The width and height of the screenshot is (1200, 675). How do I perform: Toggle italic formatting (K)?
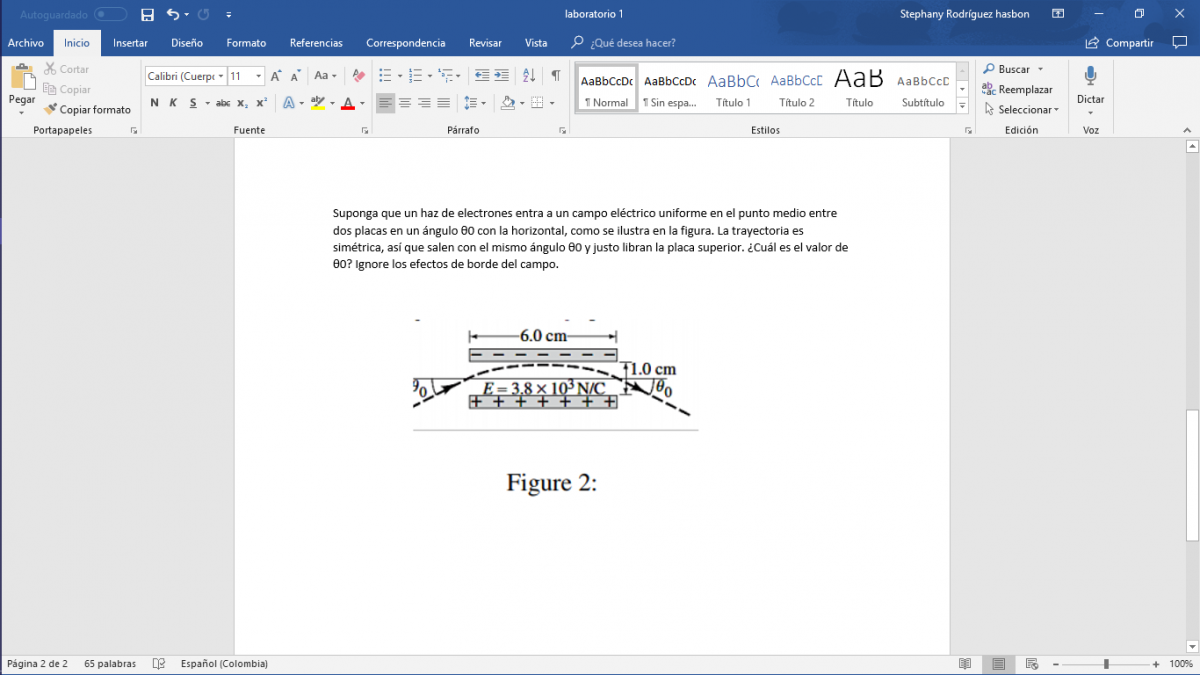(173, 103)
